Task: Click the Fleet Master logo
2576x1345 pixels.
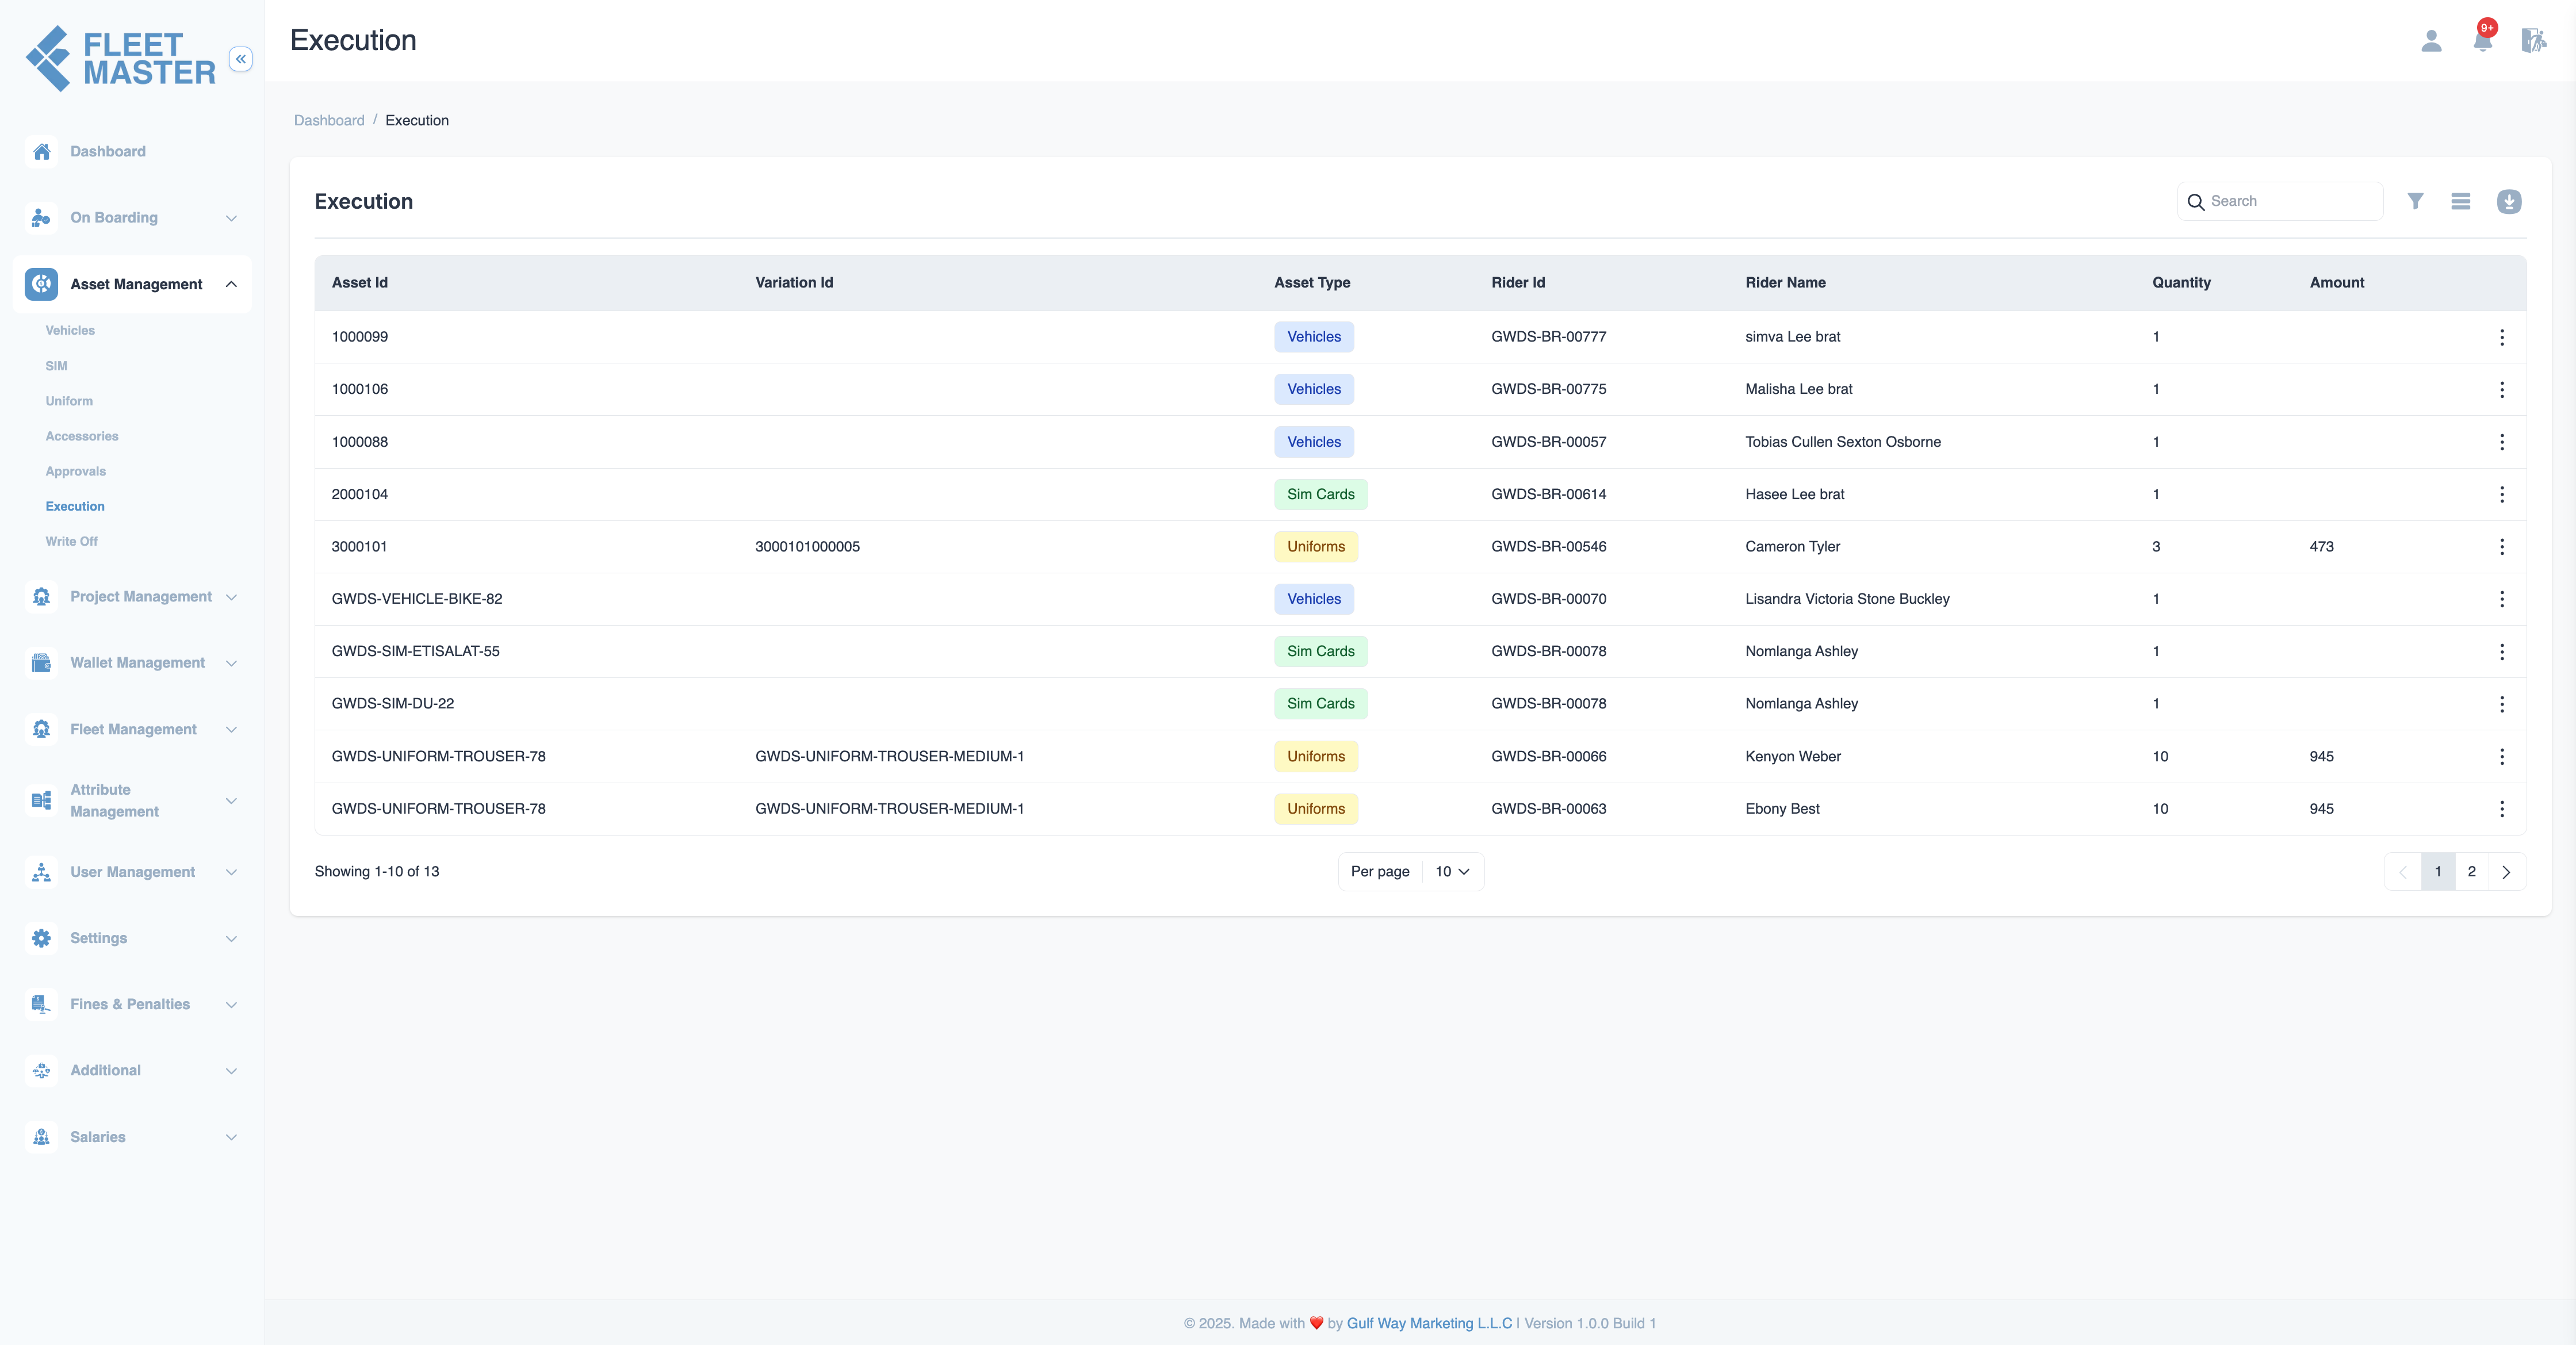Action: (x=121, y=58)
